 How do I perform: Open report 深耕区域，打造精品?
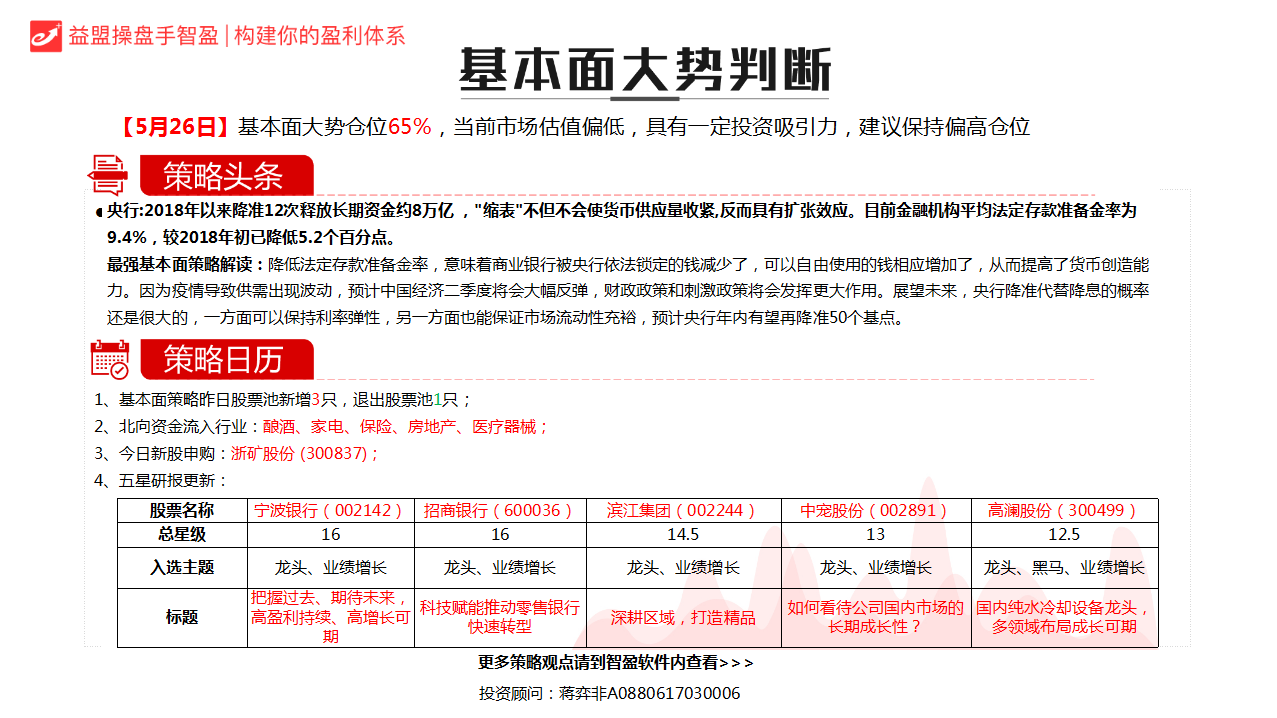[683, 617]
